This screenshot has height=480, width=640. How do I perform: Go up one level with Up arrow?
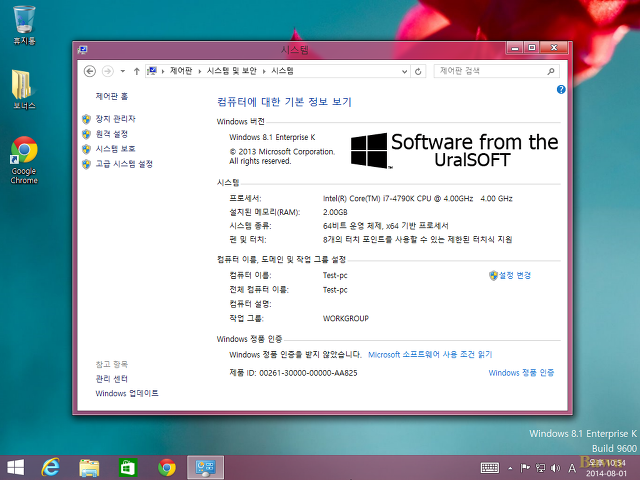[x=137, y=71]
